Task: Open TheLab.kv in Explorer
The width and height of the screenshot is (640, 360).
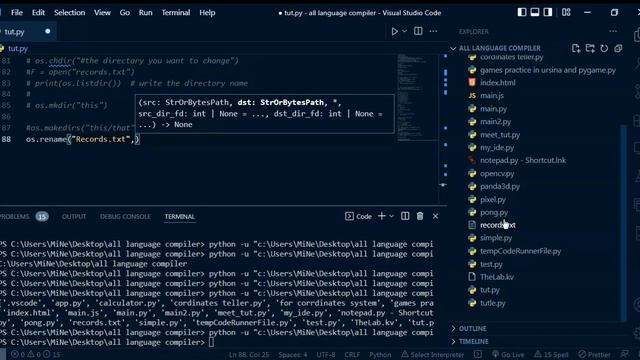Action: click(497, 277)
